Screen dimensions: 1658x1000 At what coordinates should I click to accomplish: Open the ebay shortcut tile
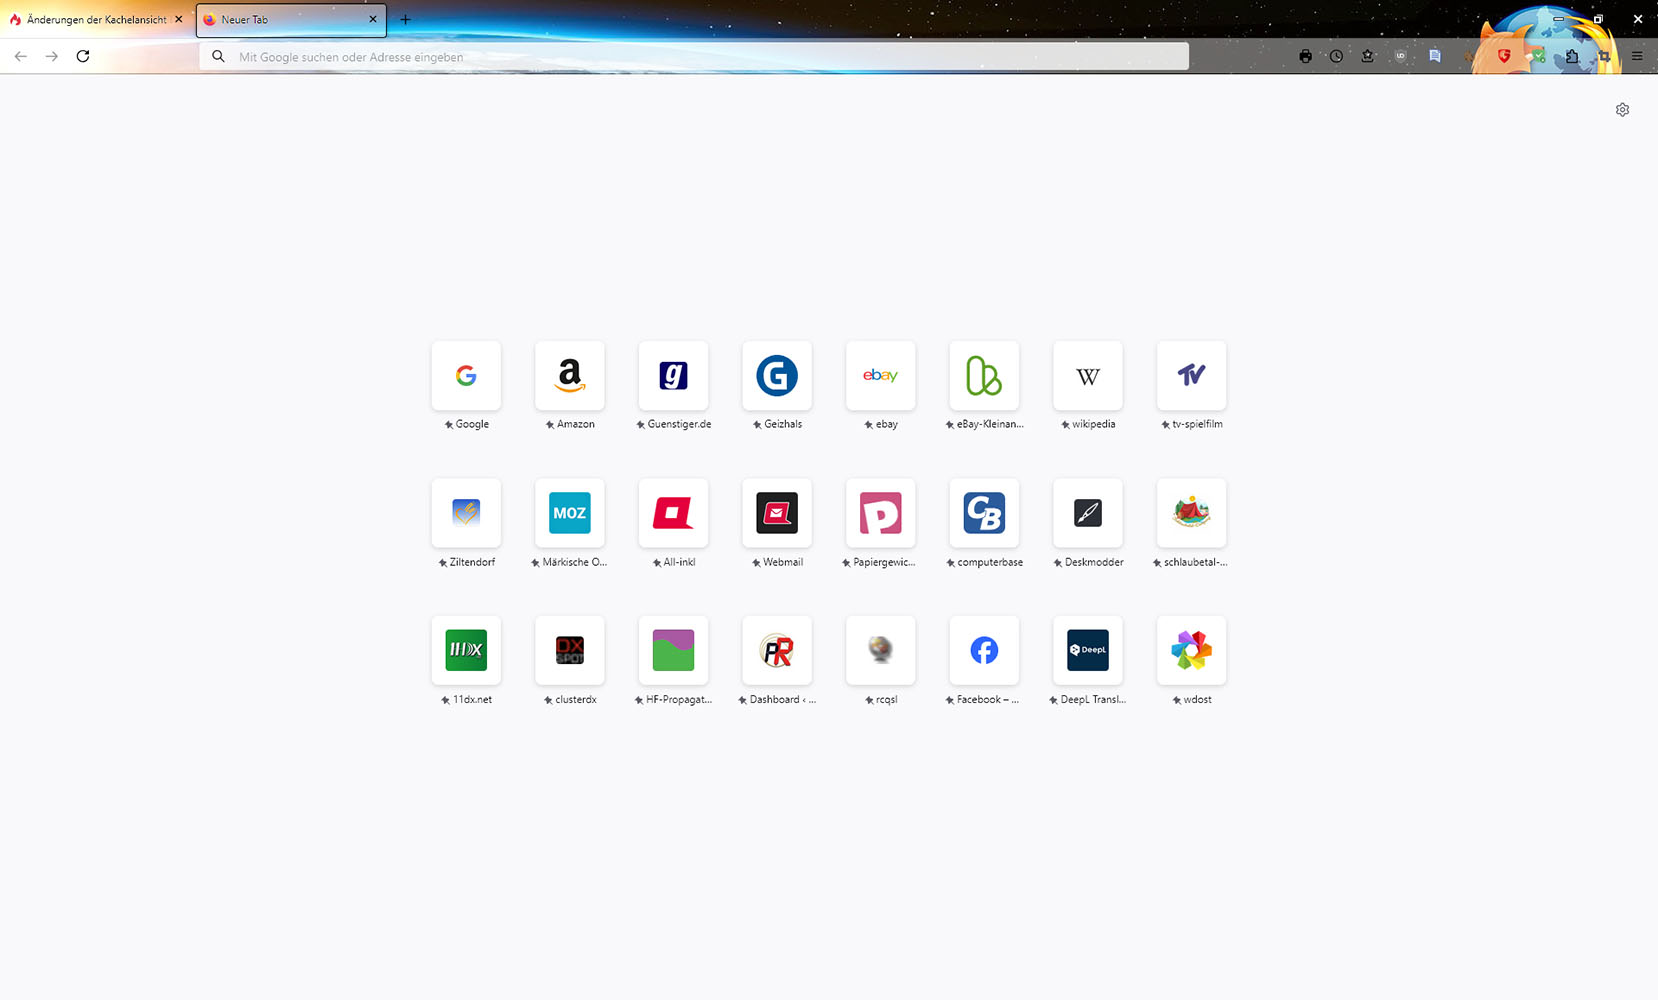pos(881,376)
